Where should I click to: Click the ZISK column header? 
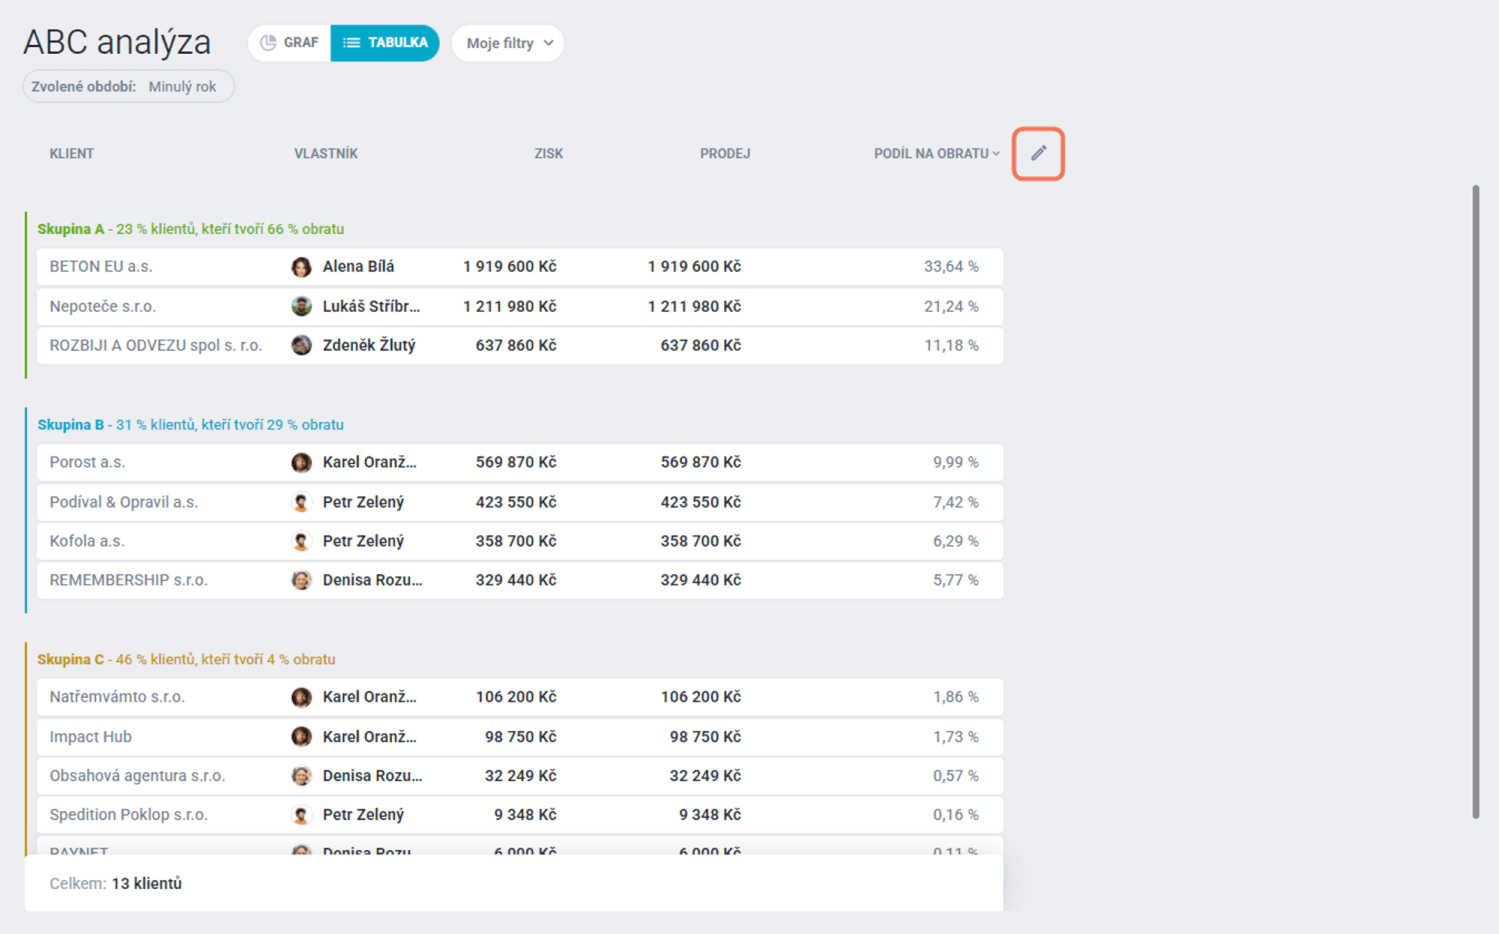[548, 154]
